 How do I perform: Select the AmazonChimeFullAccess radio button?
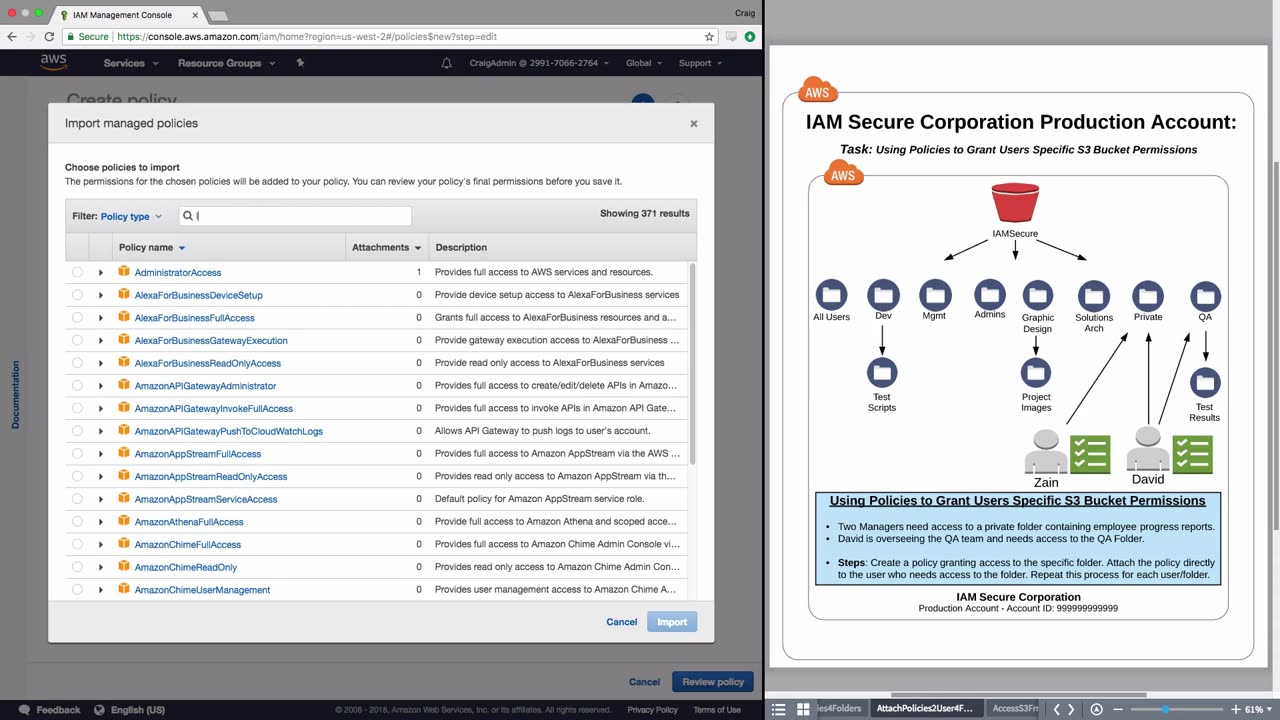pos(77,545)
